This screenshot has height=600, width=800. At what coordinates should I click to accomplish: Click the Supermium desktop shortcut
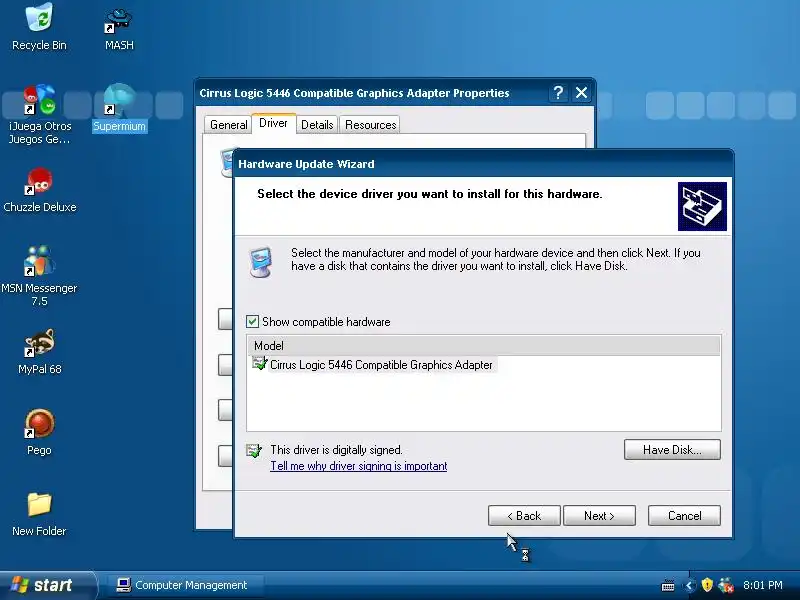(119, 108)
